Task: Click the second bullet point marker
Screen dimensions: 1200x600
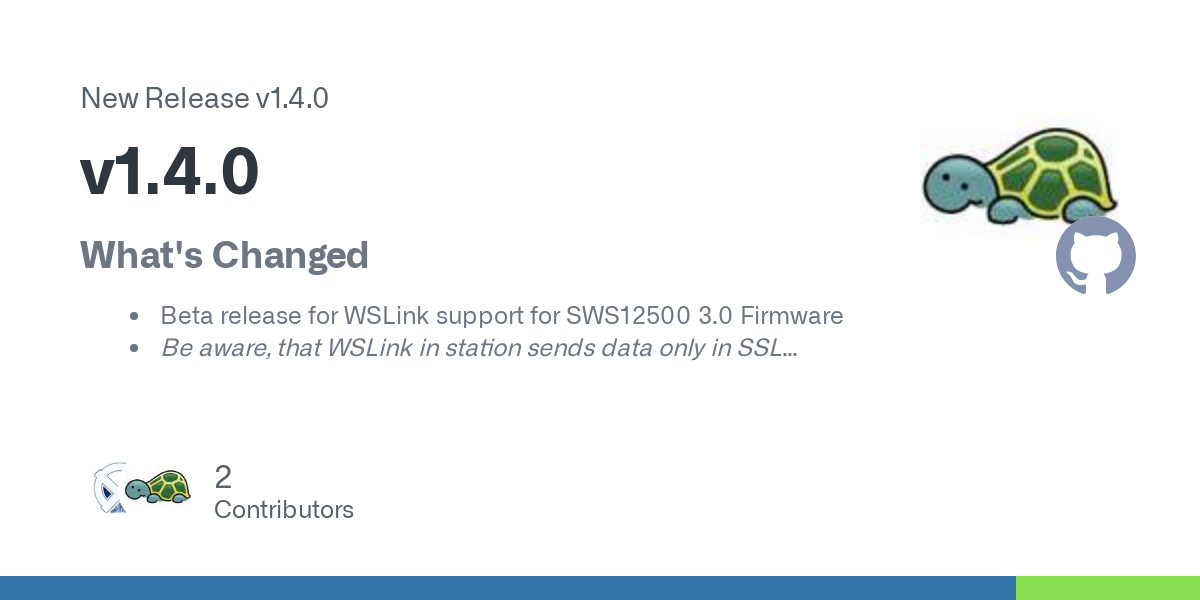Action: point(133,349)
